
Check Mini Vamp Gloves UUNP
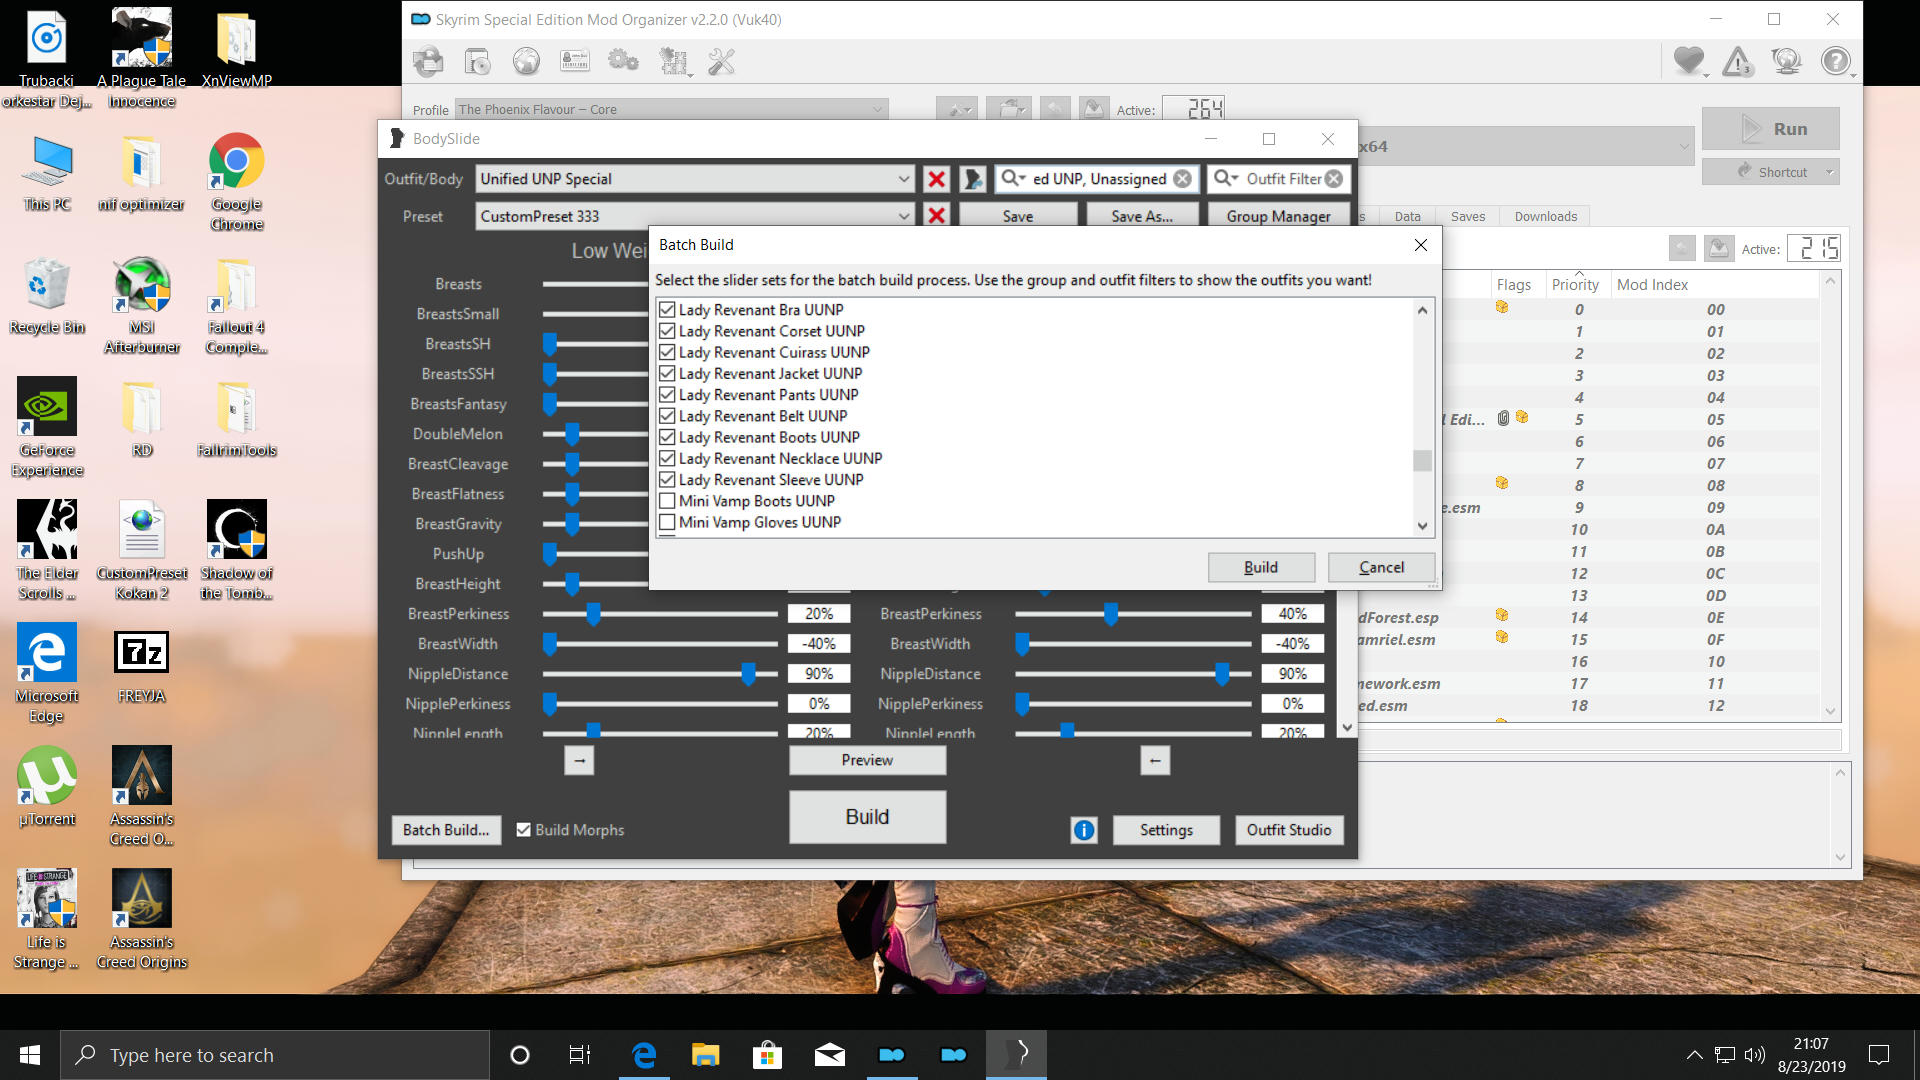point(667,522)
